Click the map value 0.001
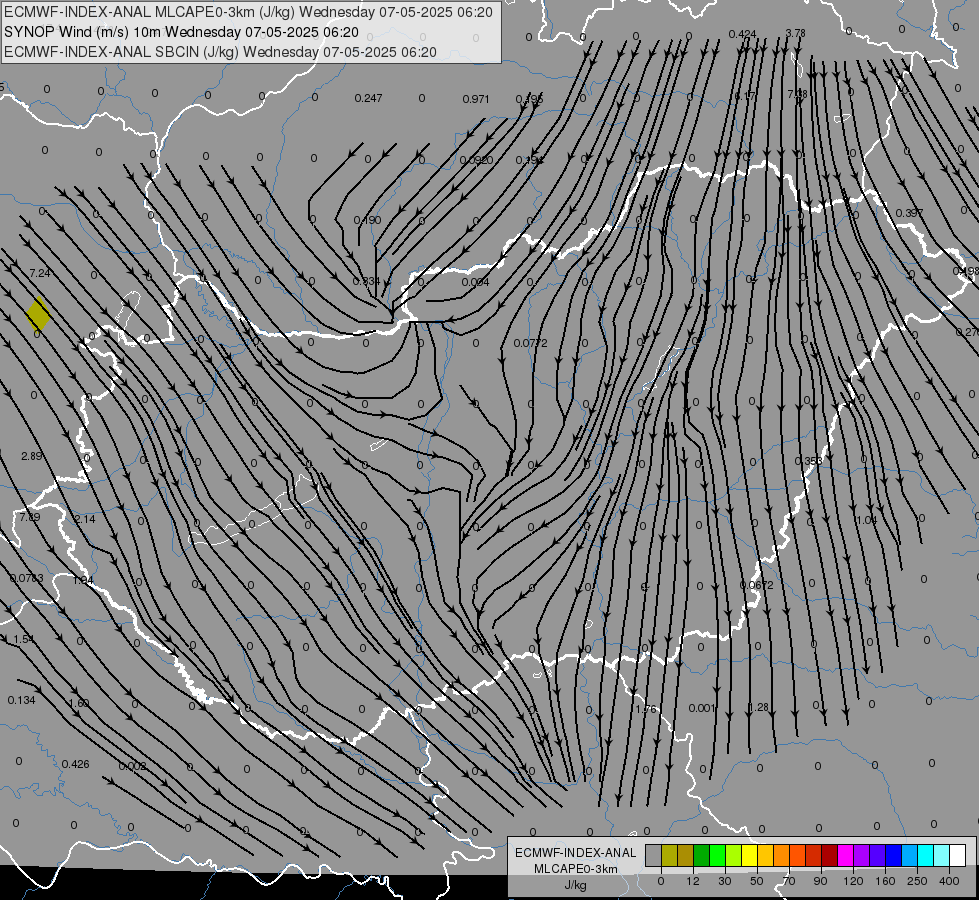This screenshot has width=979, height=900. (x=702, y=708)
